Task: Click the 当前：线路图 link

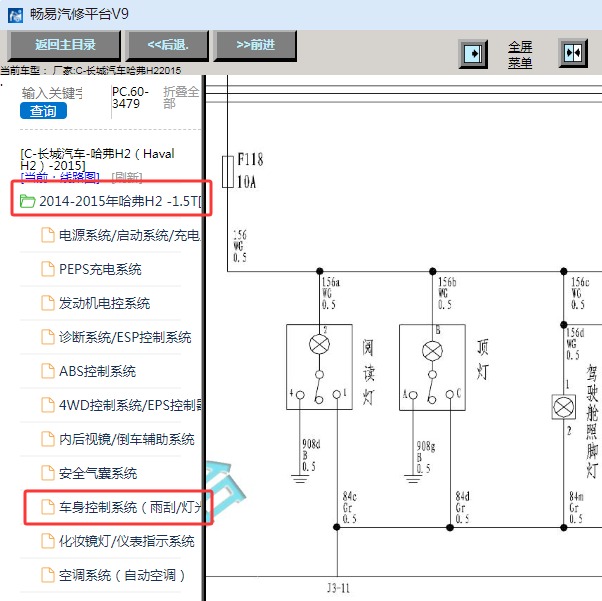Action: pyautogui.click(x=60, y=177)
